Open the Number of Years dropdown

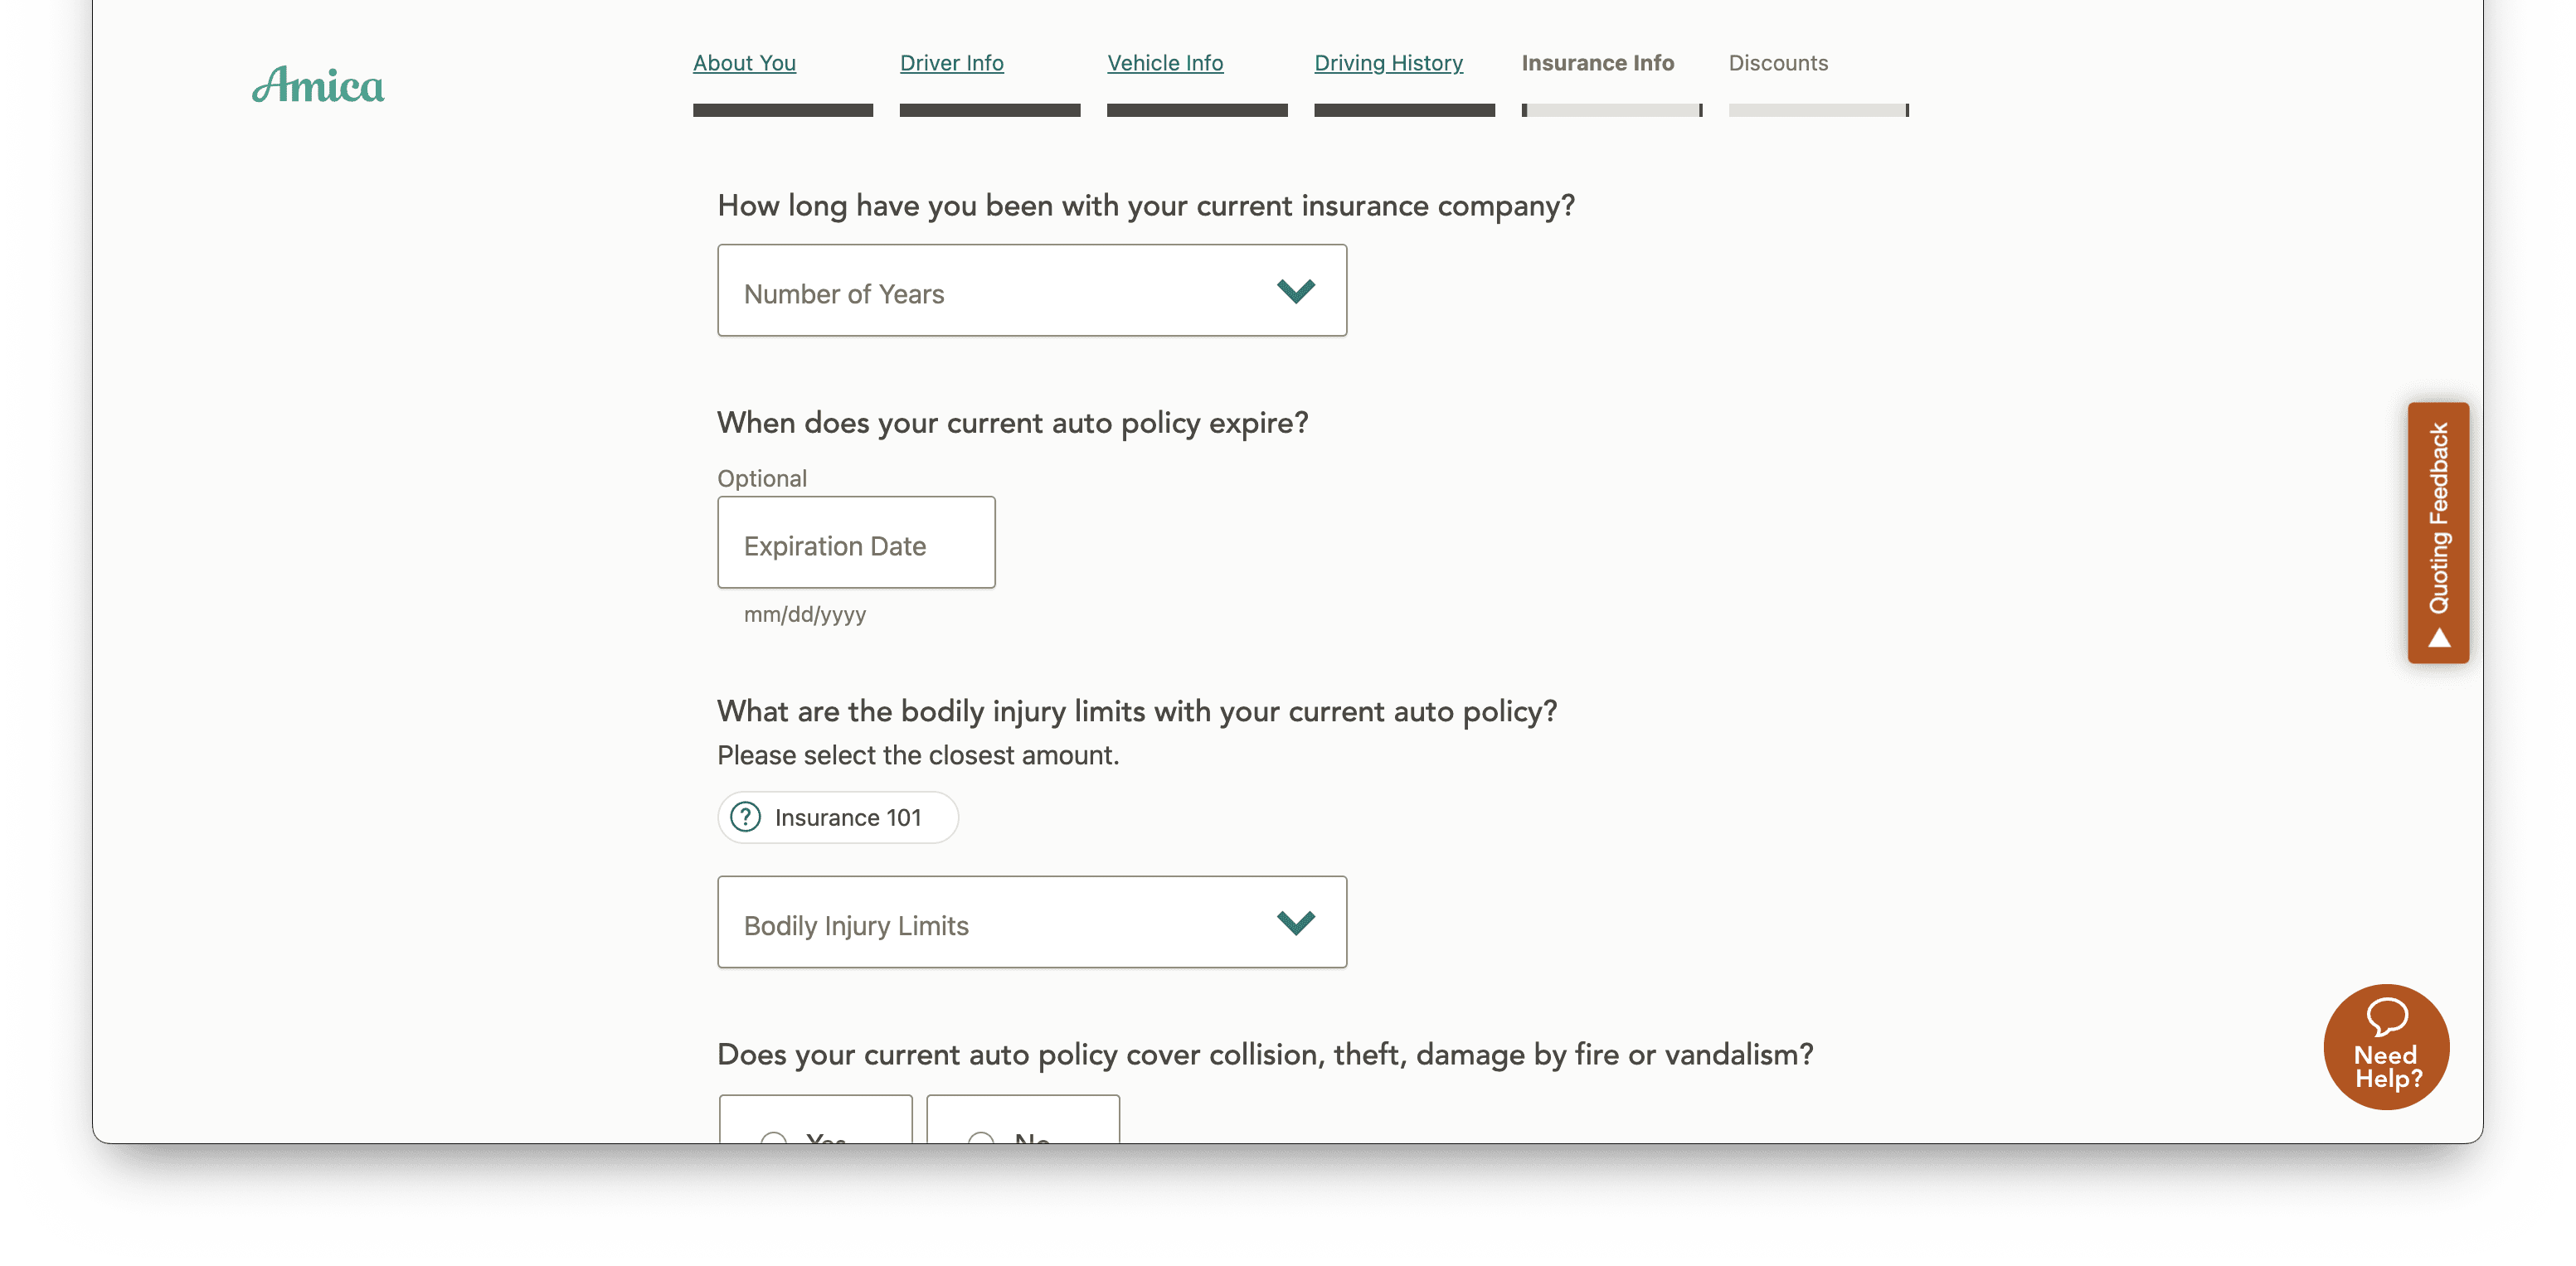(1032, 290)
